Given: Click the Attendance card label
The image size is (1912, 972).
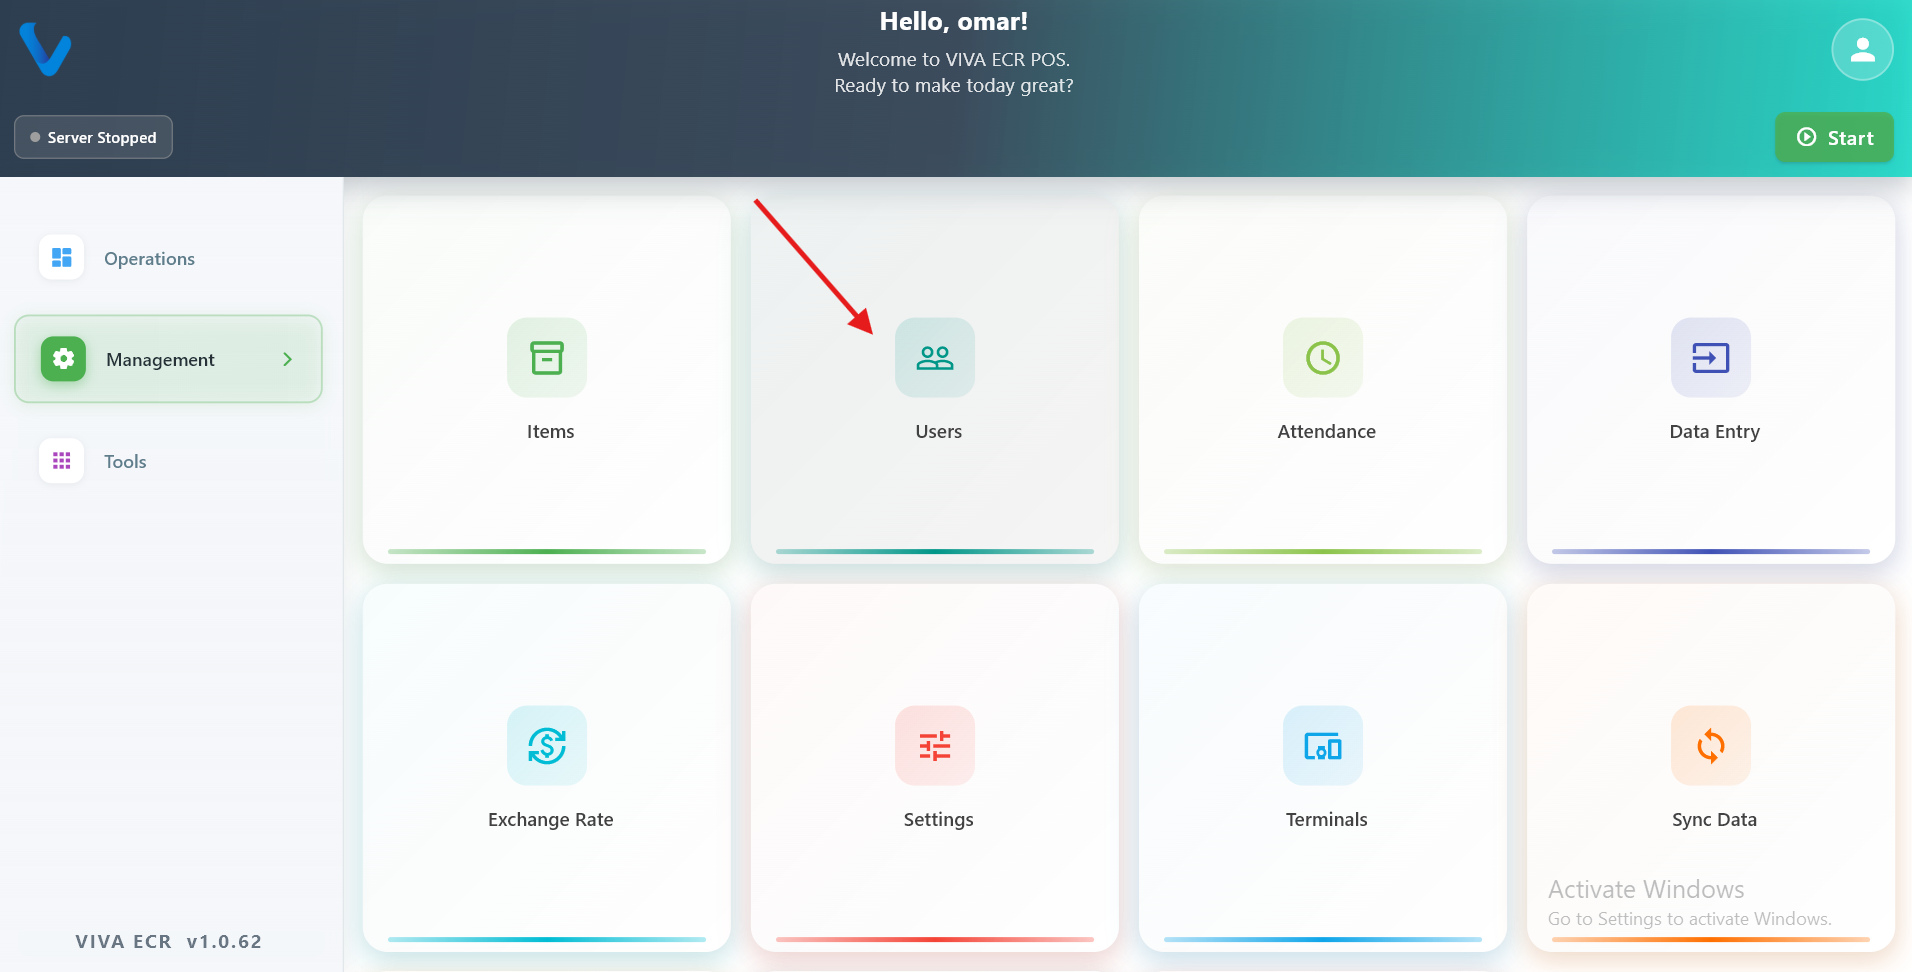Looking at the screenshot, I should [x=1326, y=432].
